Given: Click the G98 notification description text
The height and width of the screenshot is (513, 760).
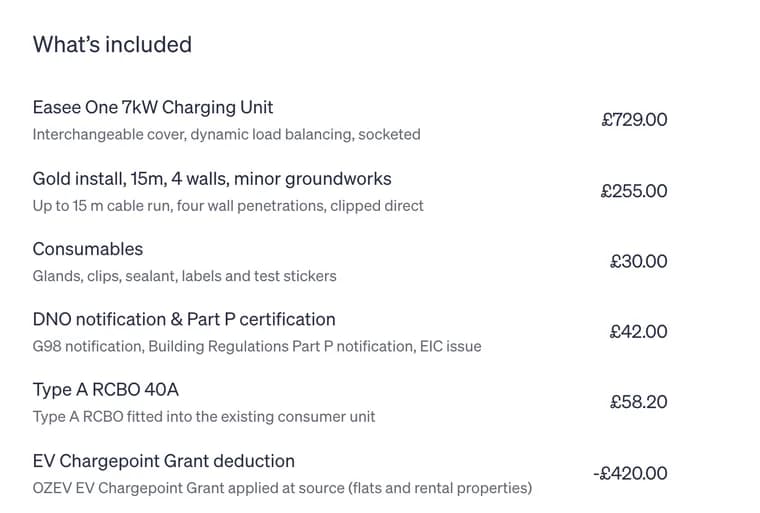Looking at the screenshot, I should 257,347.
